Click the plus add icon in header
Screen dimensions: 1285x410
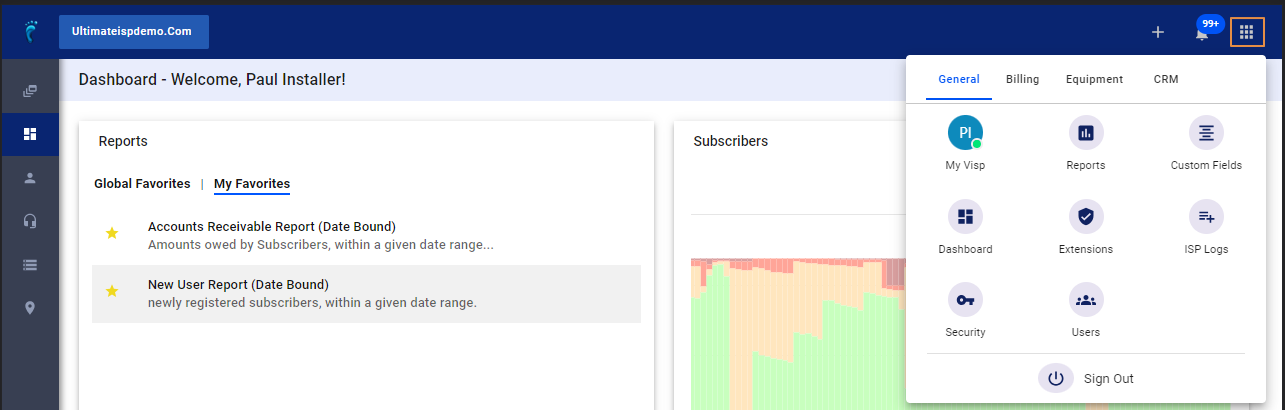coord(1158,32)
